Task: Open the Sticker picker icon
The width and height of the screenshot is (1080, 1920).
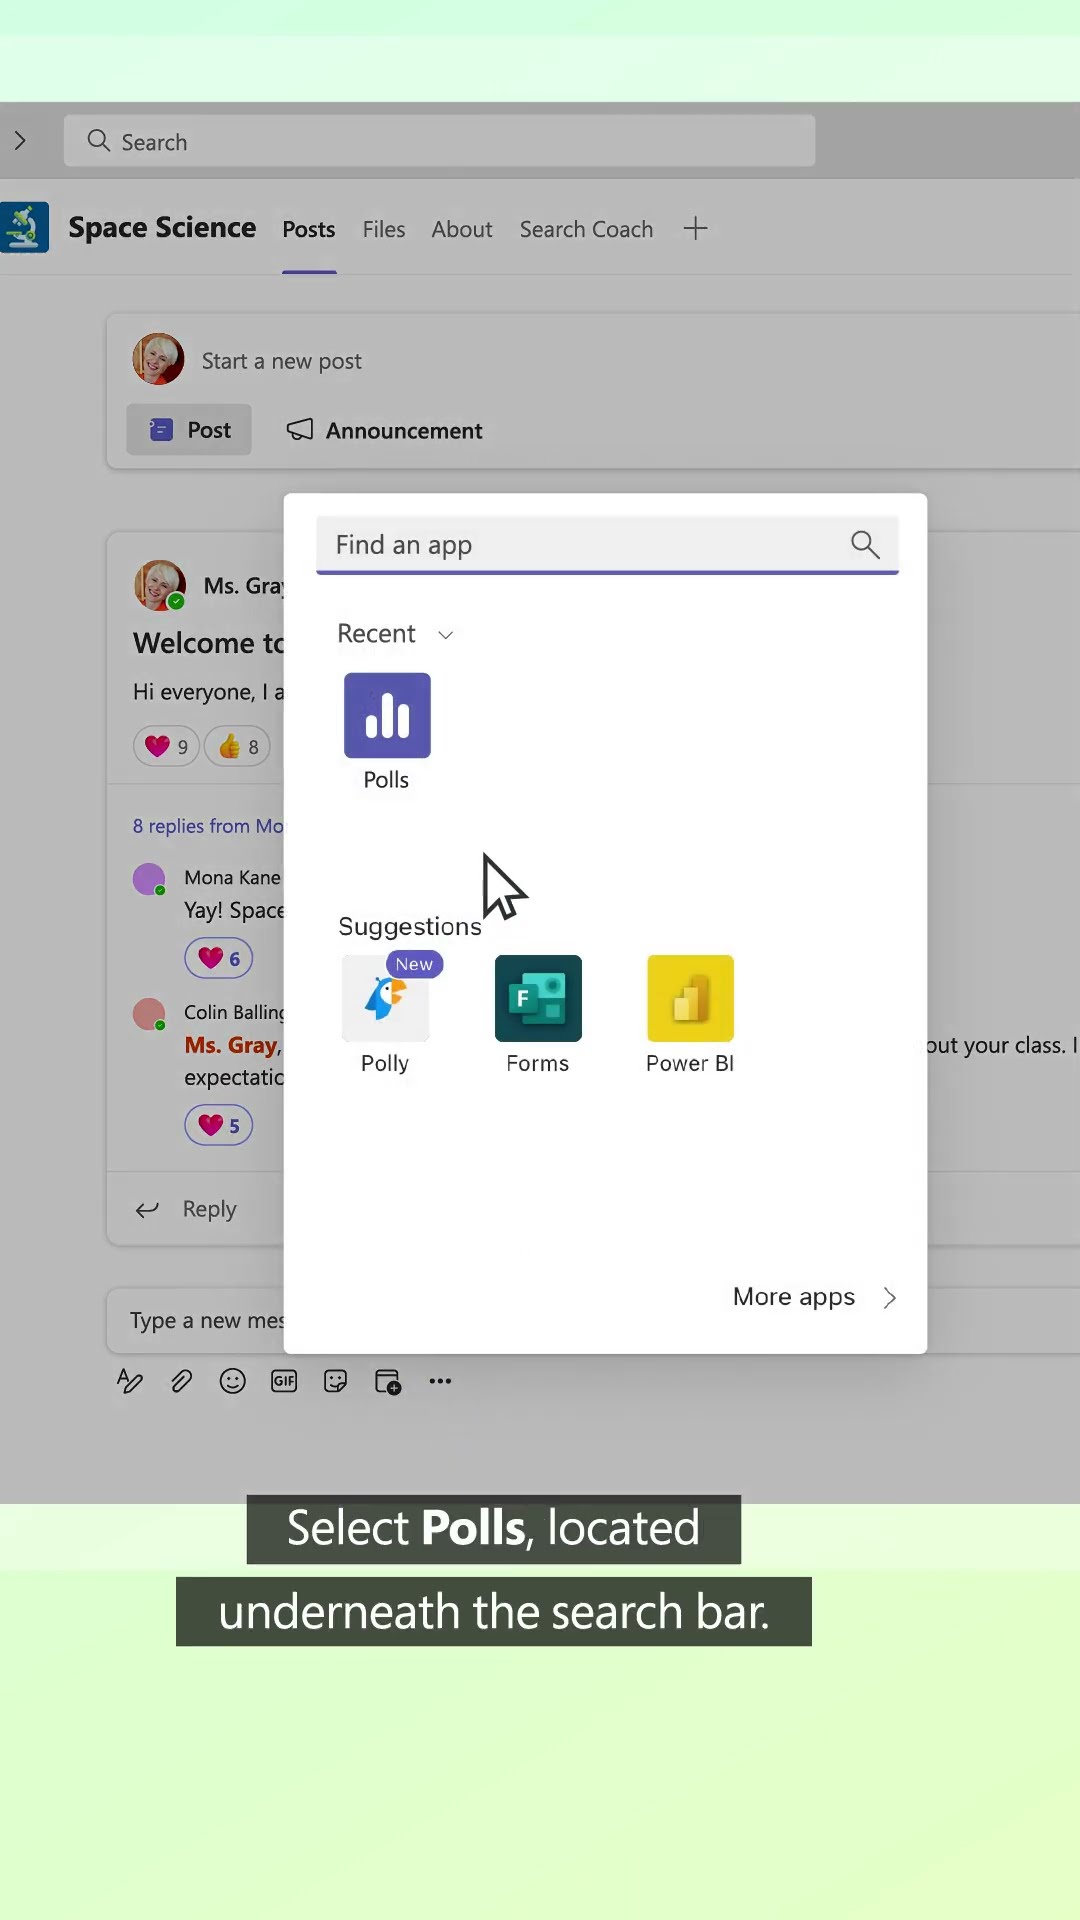Action: pyautogui.click(x=336, y=1381)
